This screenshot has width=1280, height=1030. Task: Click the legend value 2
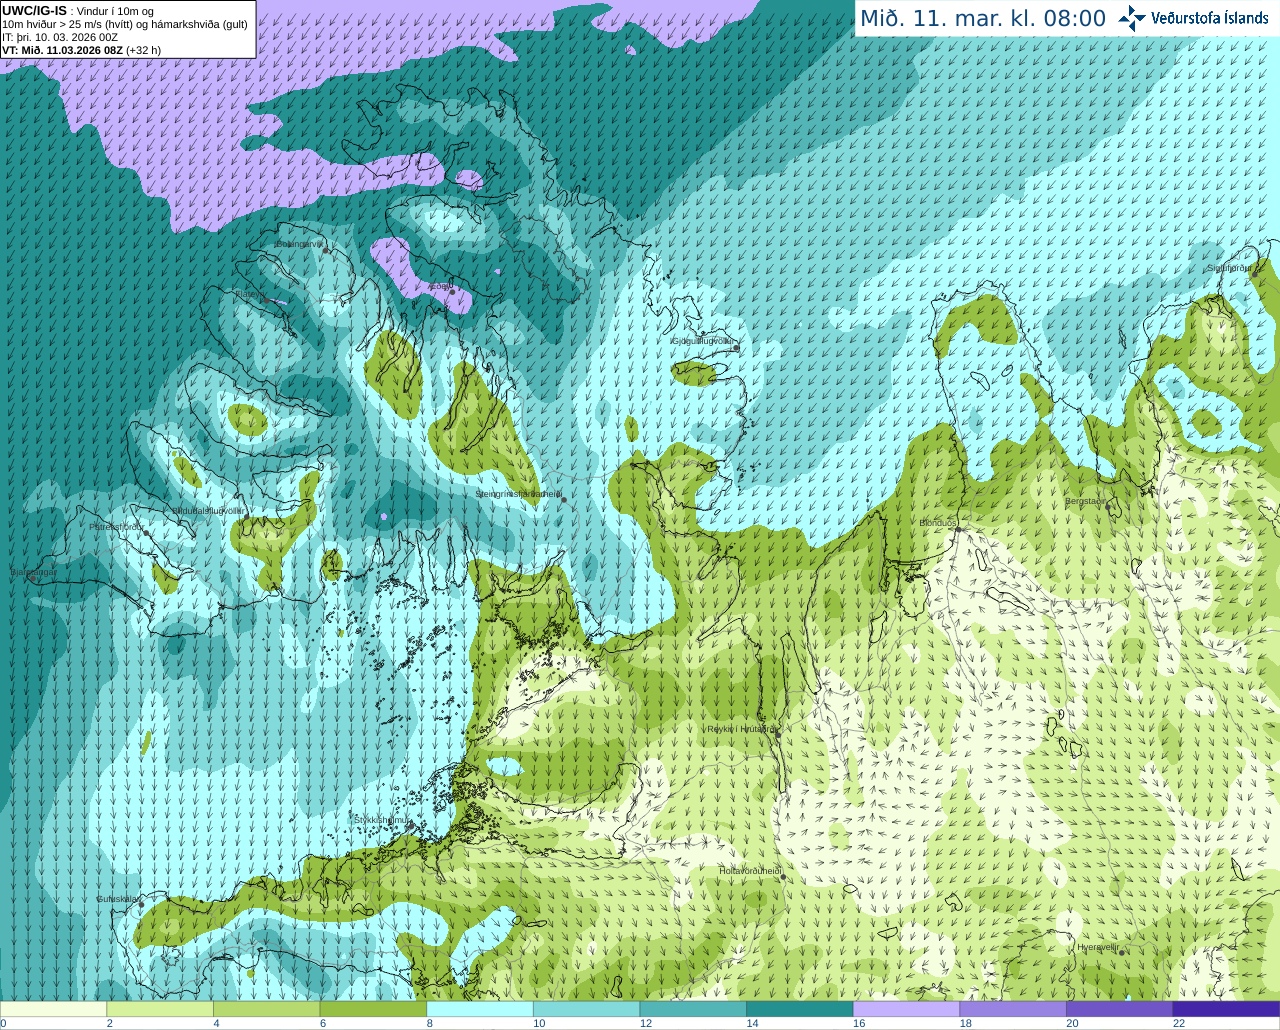click(110, 1024)
